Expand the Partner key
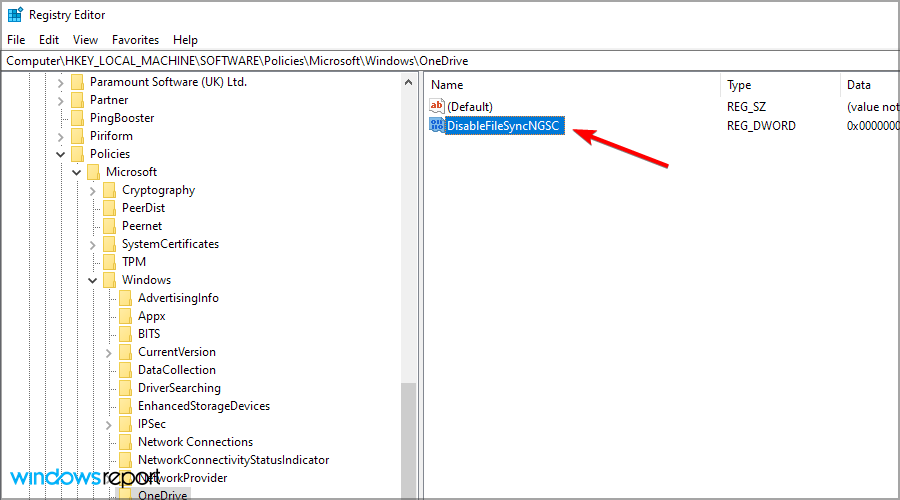The image size is (900, 500). click(x=60, y=100)
